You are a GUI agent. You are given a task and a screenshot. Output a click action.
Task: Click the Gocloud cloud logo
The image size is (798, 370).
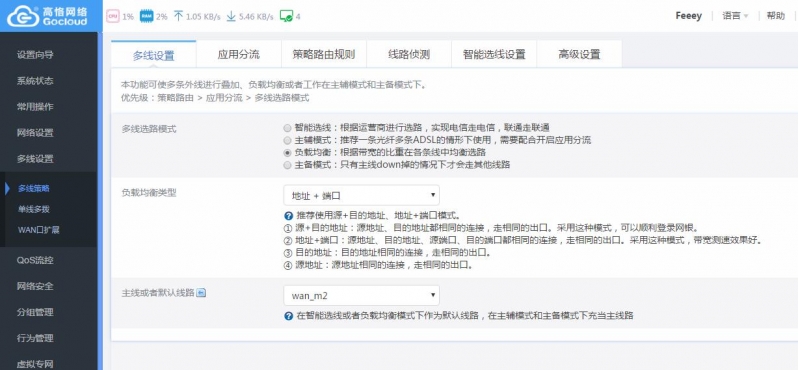click(x=23, y=16)
